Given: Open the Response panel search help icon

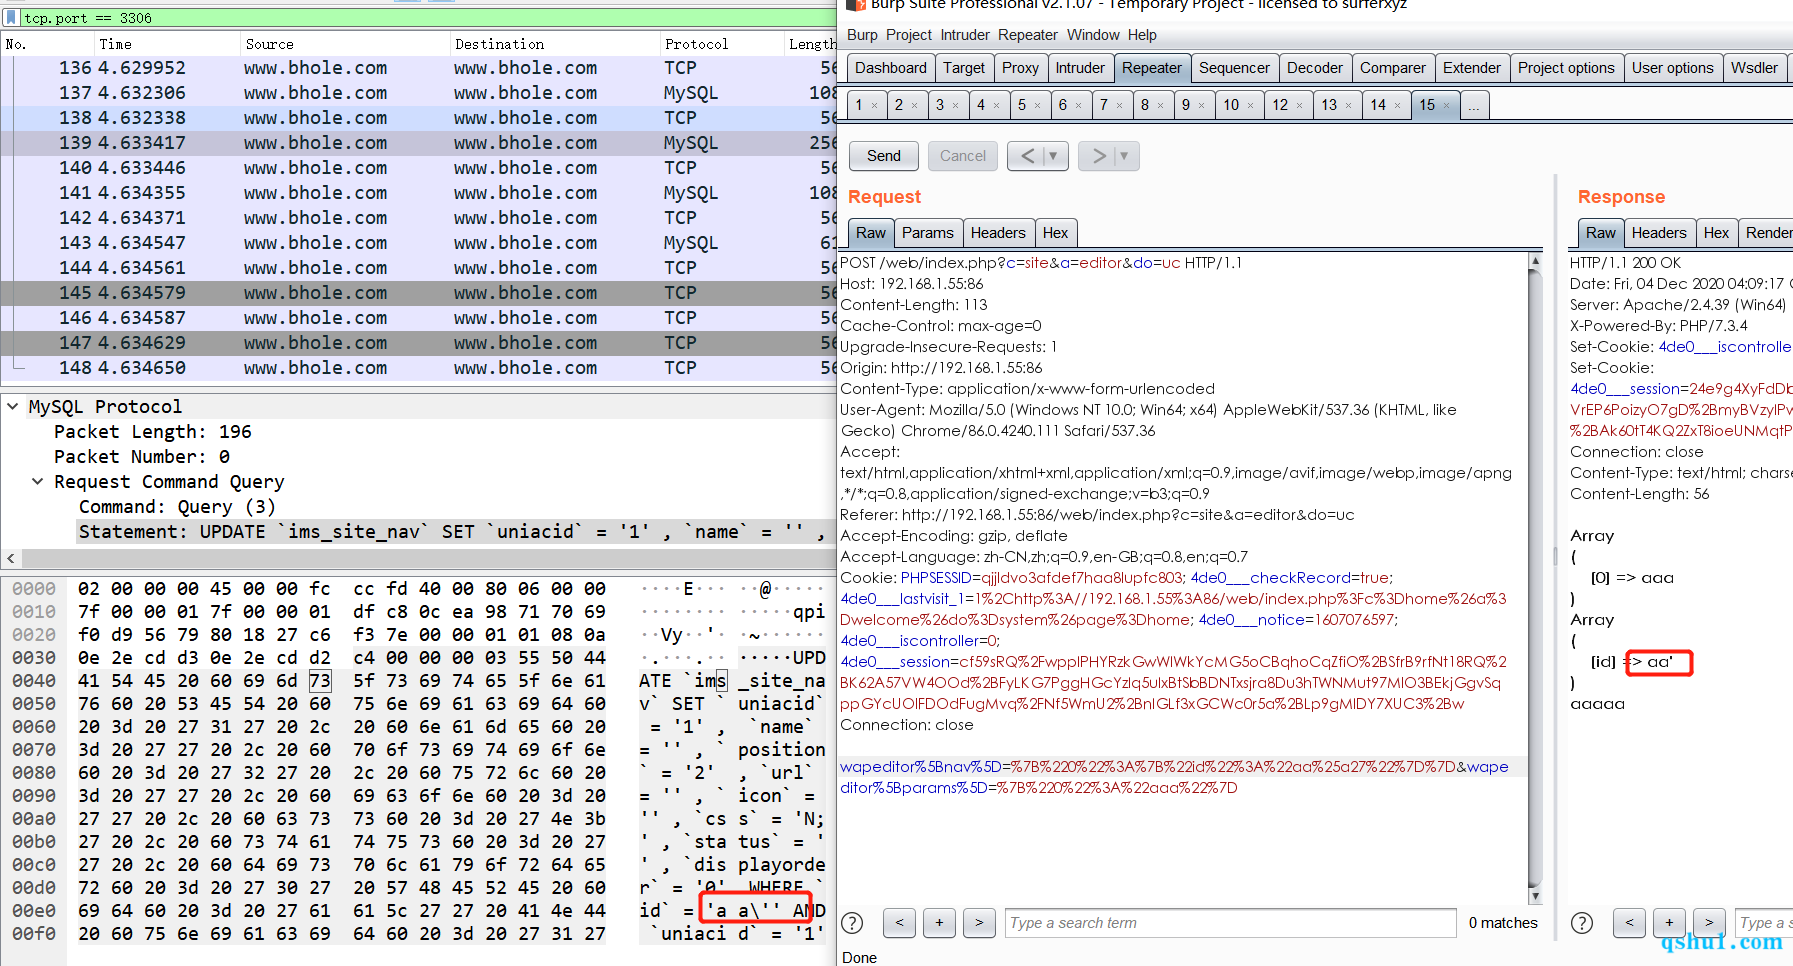Looking at the screenshot, I should (x=1582, y=923).
